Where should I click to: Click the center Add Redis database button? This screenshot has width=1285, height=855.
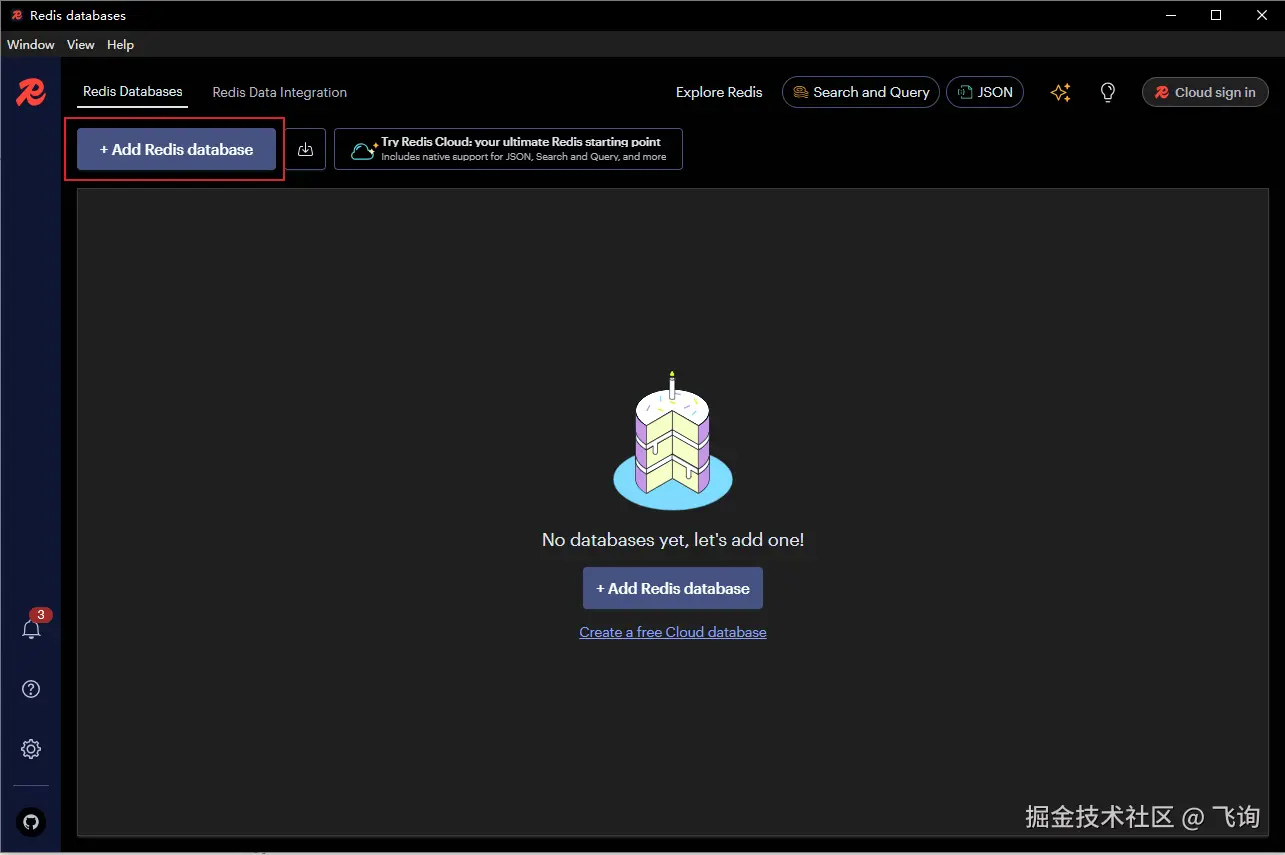pyautogui.click(x=673, y=588)
